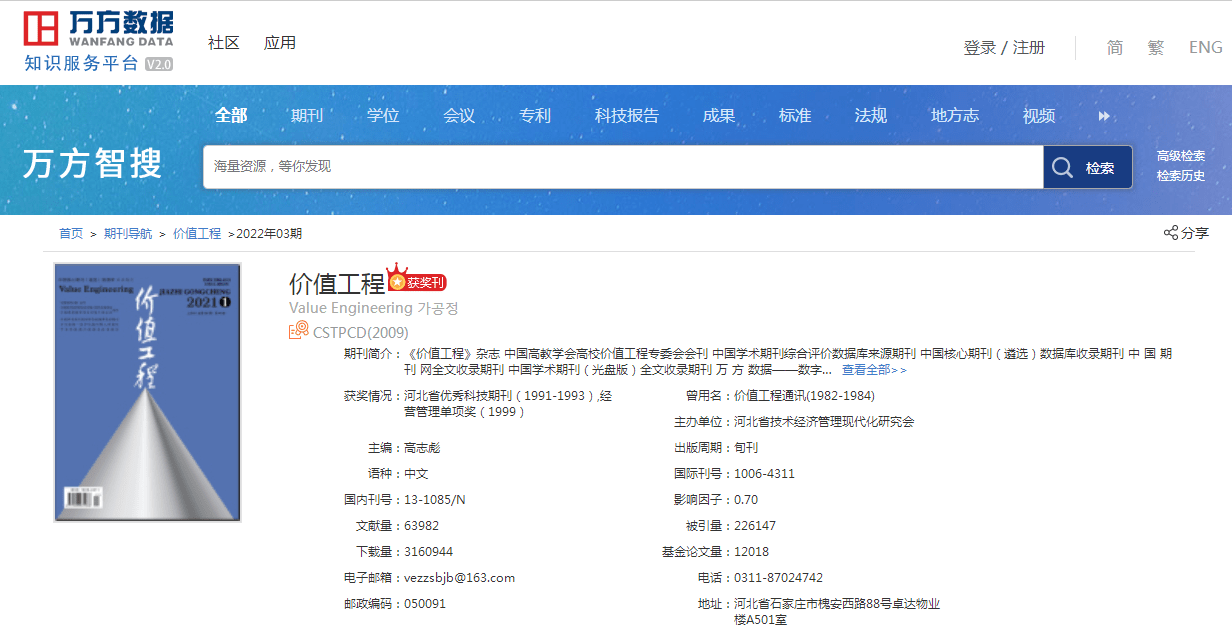Screen dimensions: 1232x638
Task: Go to 首页 in the breadcrumb
Action: 71,234
